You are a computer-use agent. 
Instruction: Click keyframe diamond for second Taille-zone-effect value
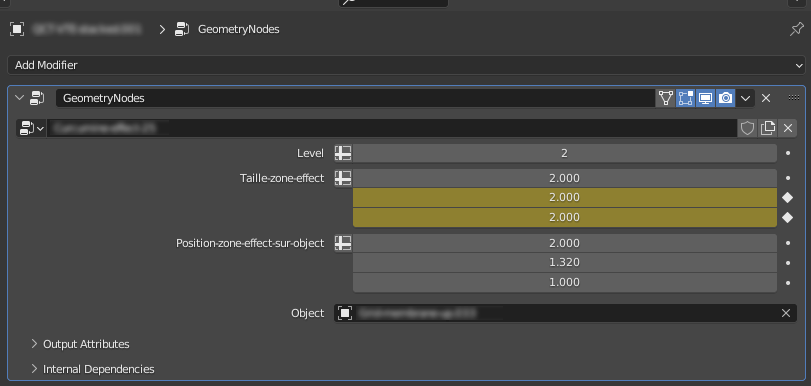click(x=787, y=198)
